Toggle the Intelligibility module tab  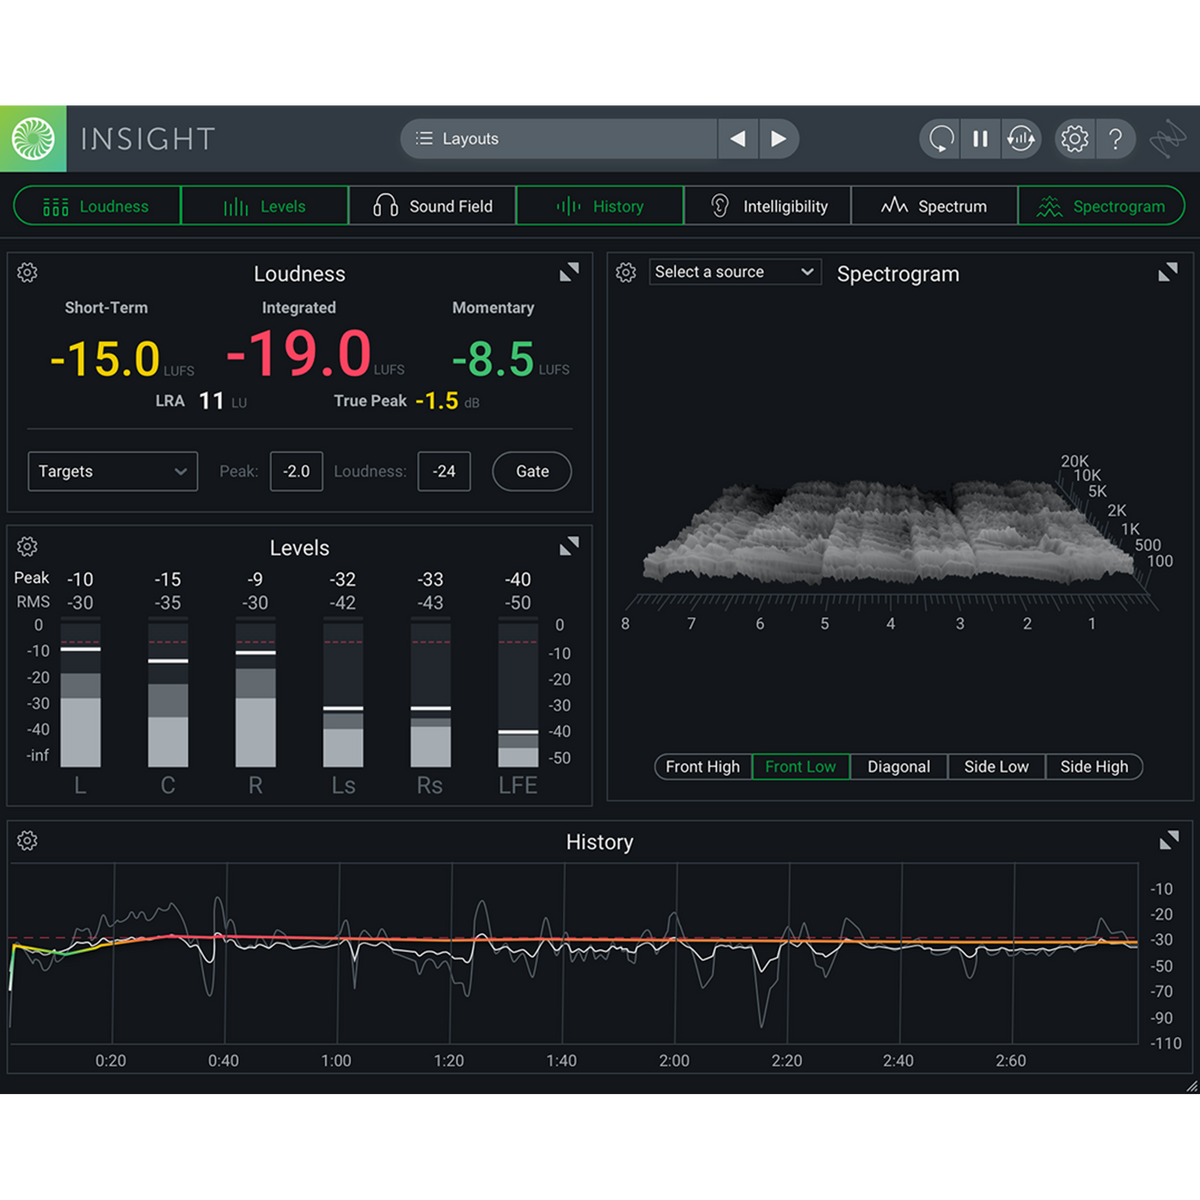768,206
